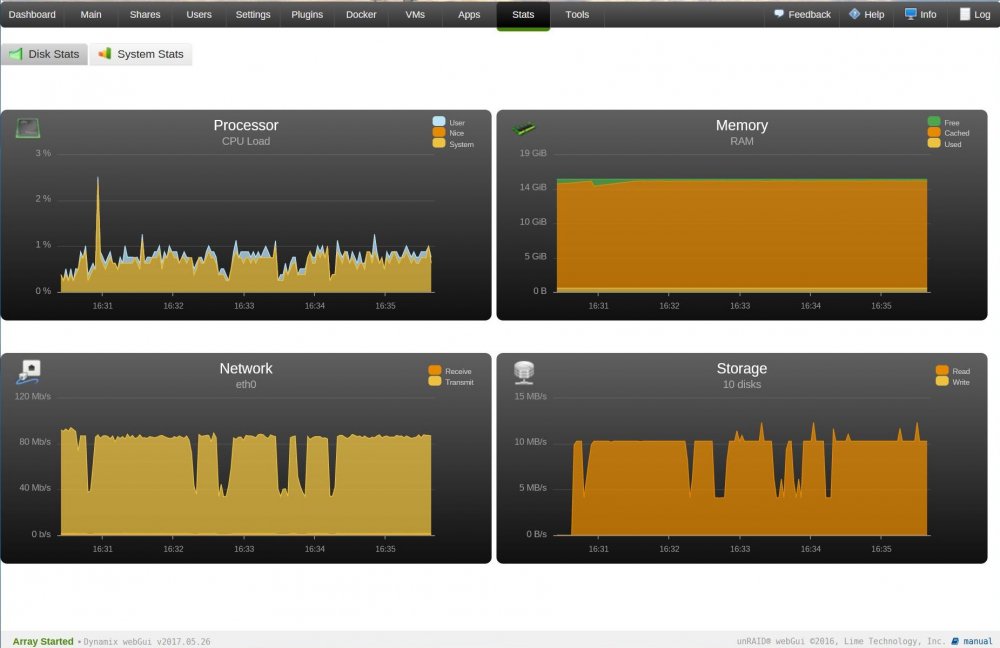This screenshot has height=648, width=1000.
Task: Open the Docker tab
Action: point(361,14)
